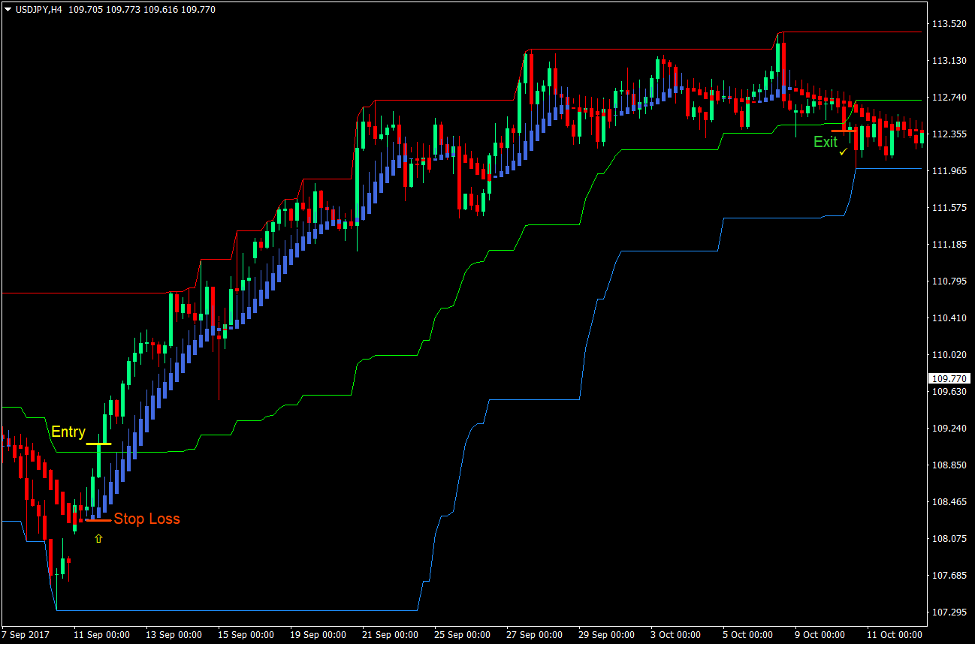Select the orange Stop Loss label
Image resolution: width=977 pixels, height=645 pixels.
click(x=147, y=519)
